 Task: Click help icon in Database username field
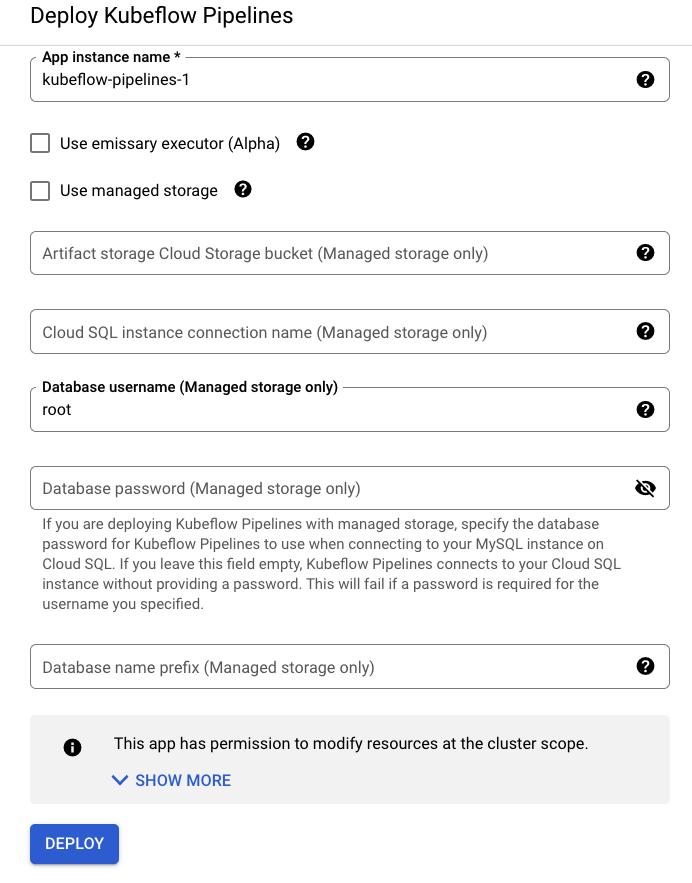646,409
